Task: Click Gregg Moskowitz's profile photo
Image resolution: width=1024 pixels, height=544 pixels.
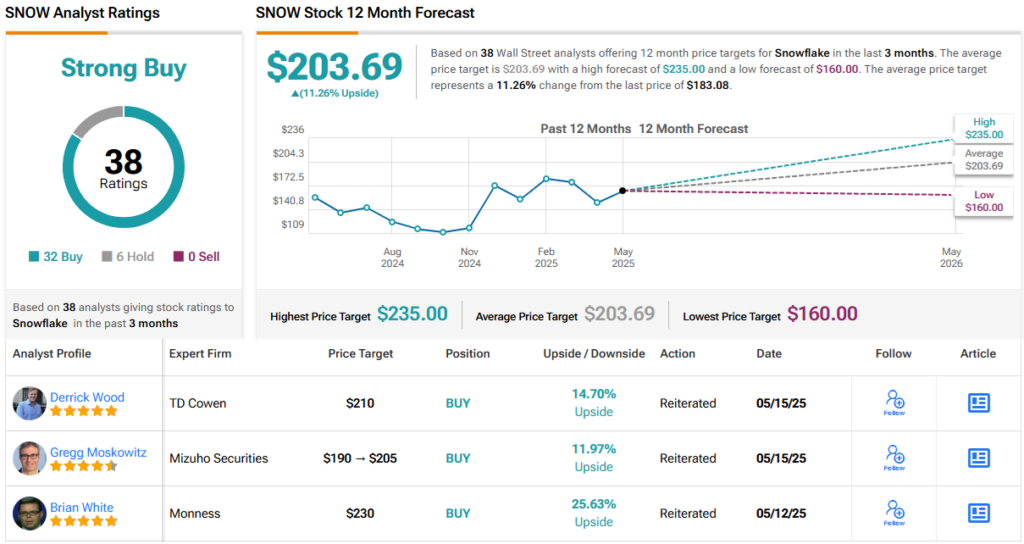Action: click(29, 458)
